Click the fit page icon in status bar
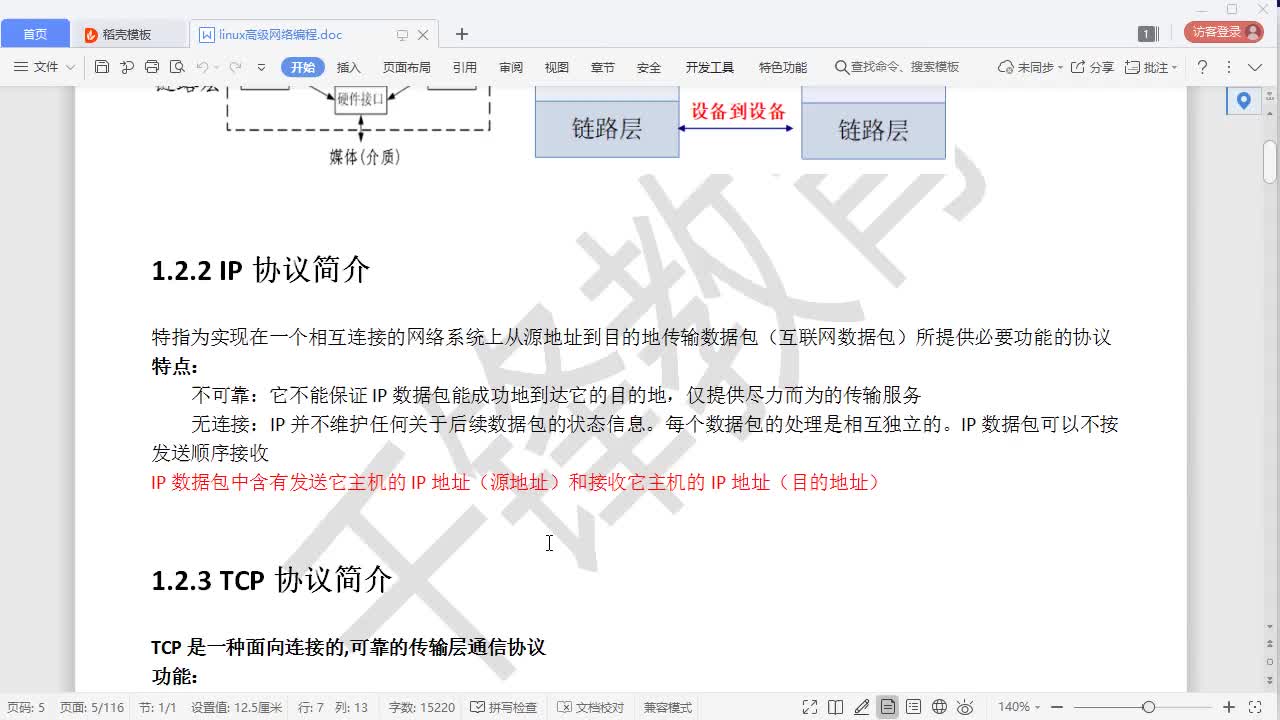 pyautogui.click(x=1255, y=707)
